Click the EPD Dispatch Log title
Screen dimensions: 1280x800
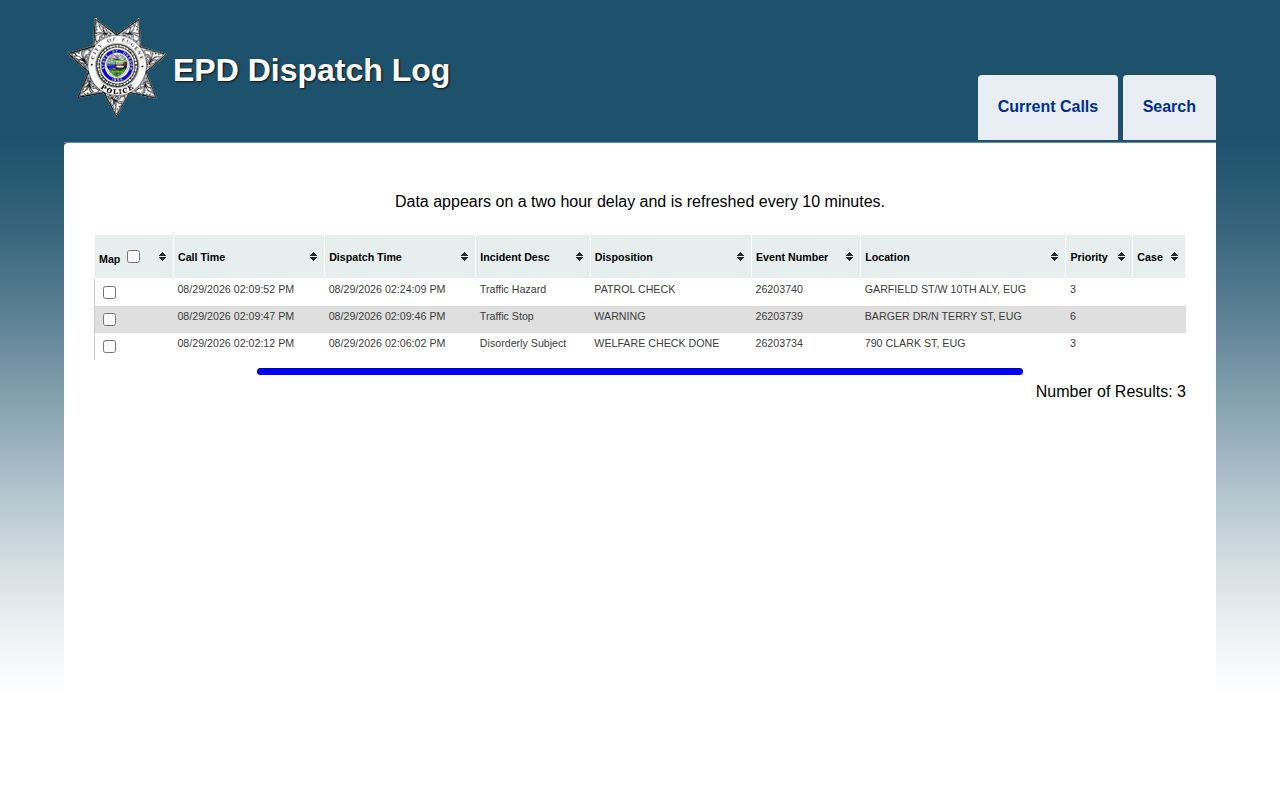(x=312, y=70)
